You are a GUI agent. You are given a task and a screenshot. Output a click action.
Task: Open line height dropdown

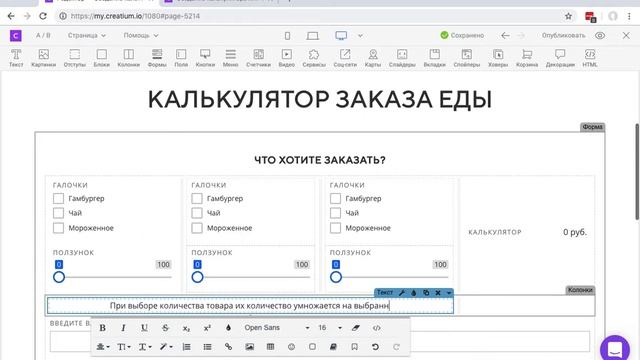(x=144, y=347)
